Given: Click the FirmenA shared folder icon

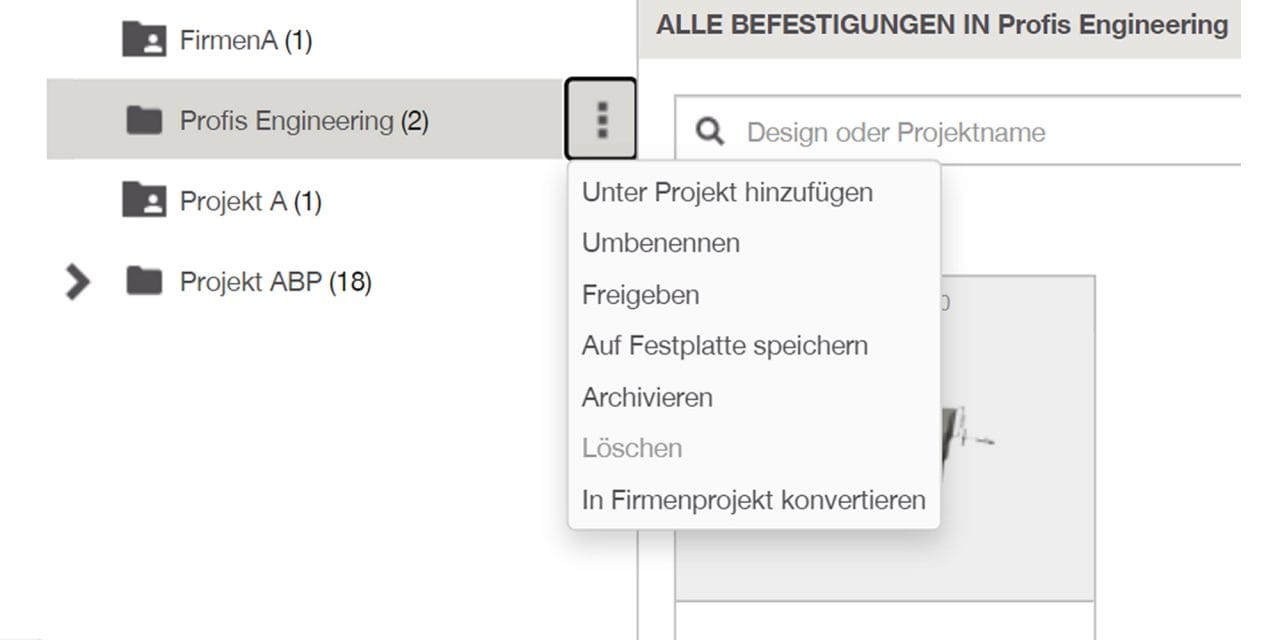Looking at the screenshot, I should (144, 40).
